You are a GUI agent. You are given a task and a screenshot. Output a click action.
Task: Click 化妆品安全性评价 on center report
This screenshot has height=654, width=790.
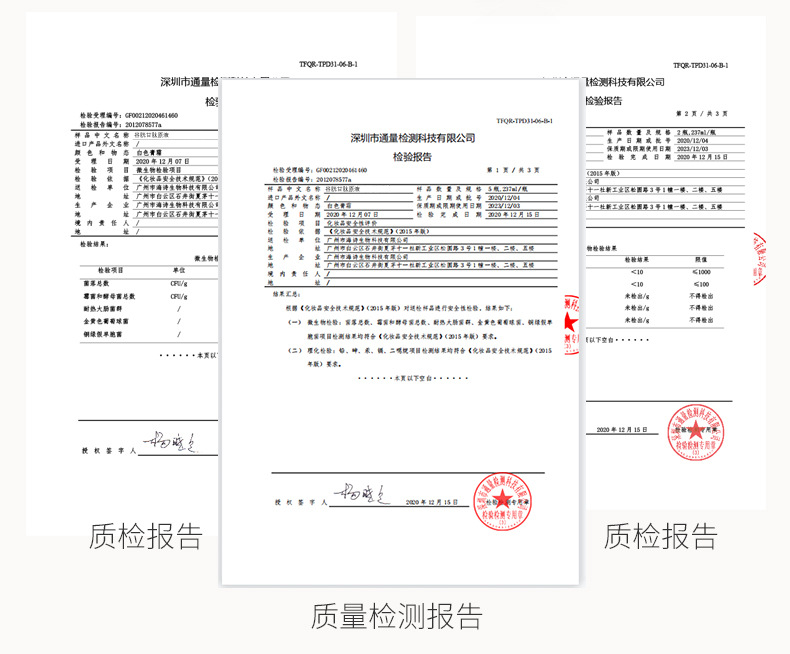(x=352, y=223)
